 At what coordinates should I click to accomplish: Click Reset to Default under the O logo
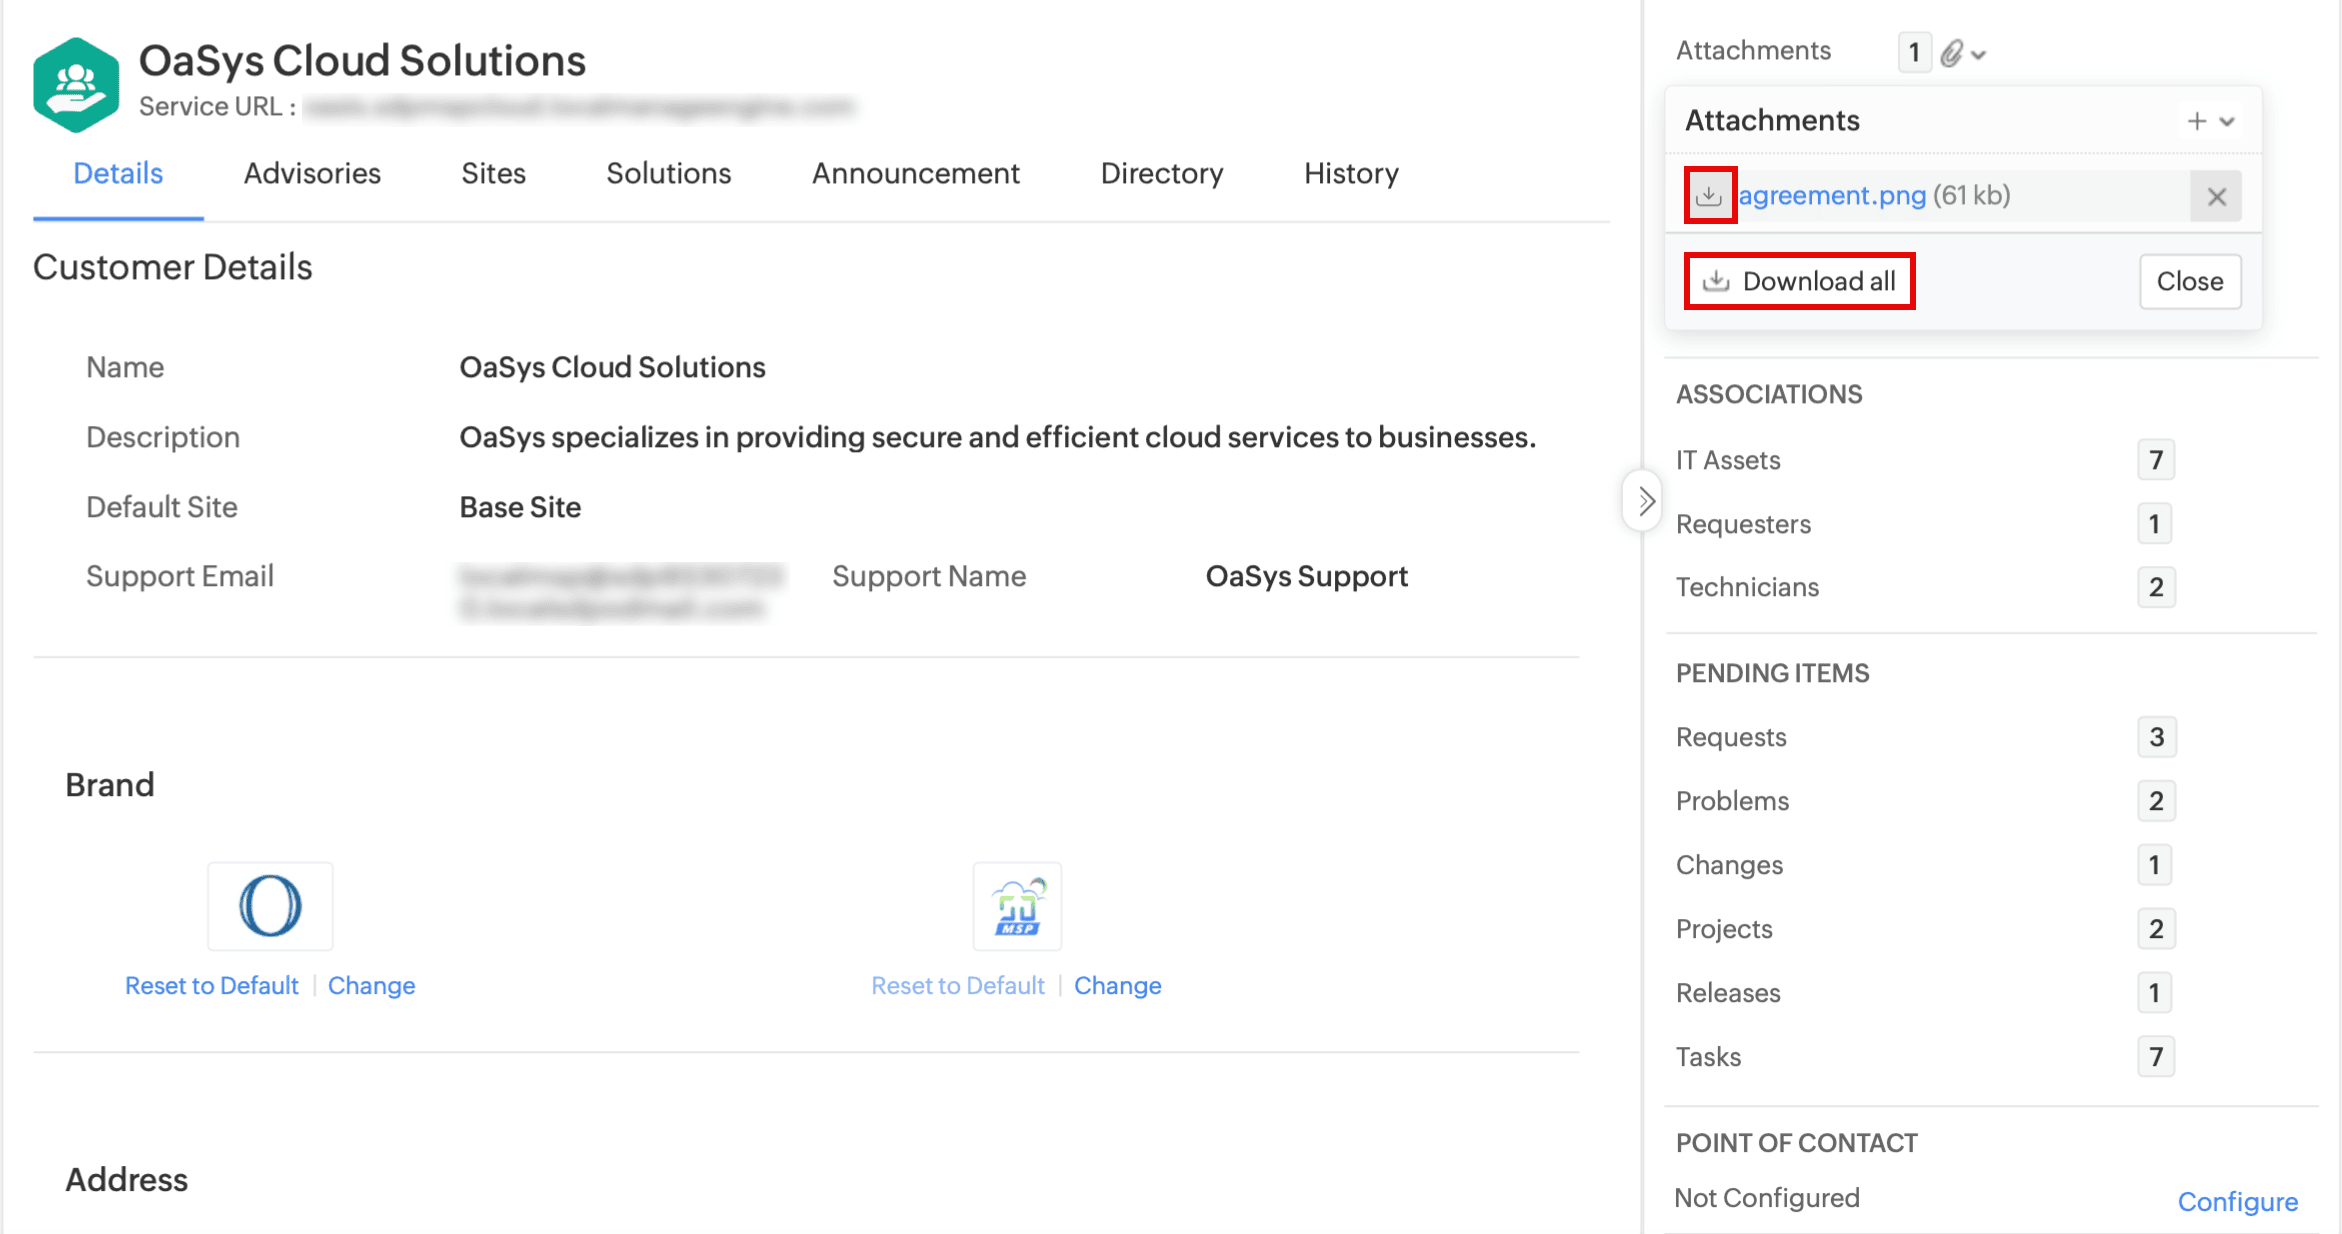(x=211, y=985)
